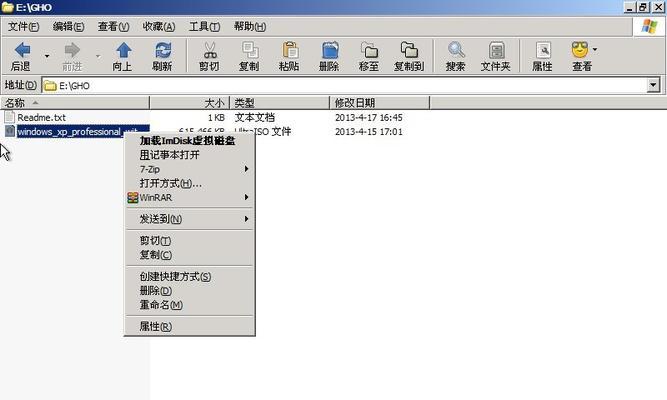Click the 文本文档 type cell
The height and width of the screenshot is (400, 667).
tap(254, 117)
